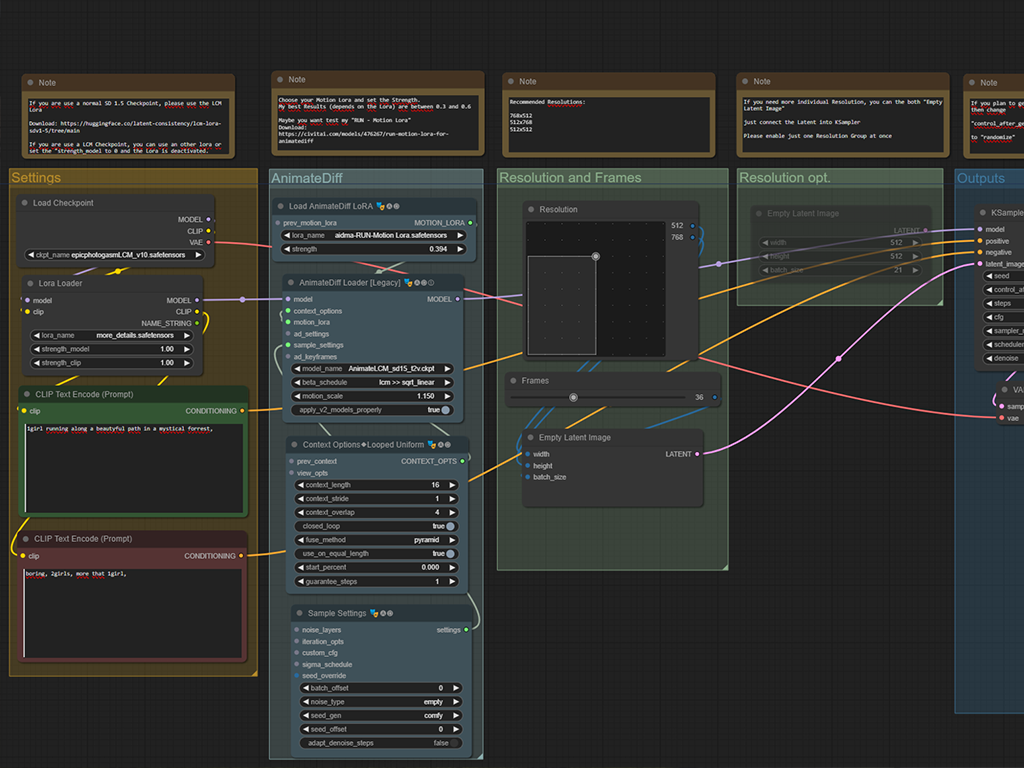Collapse the Load AnimateDiff LoRA node dot
The height and width of the screenshot is (768, 1024).
pyautogui.click(x=281, y=206)
